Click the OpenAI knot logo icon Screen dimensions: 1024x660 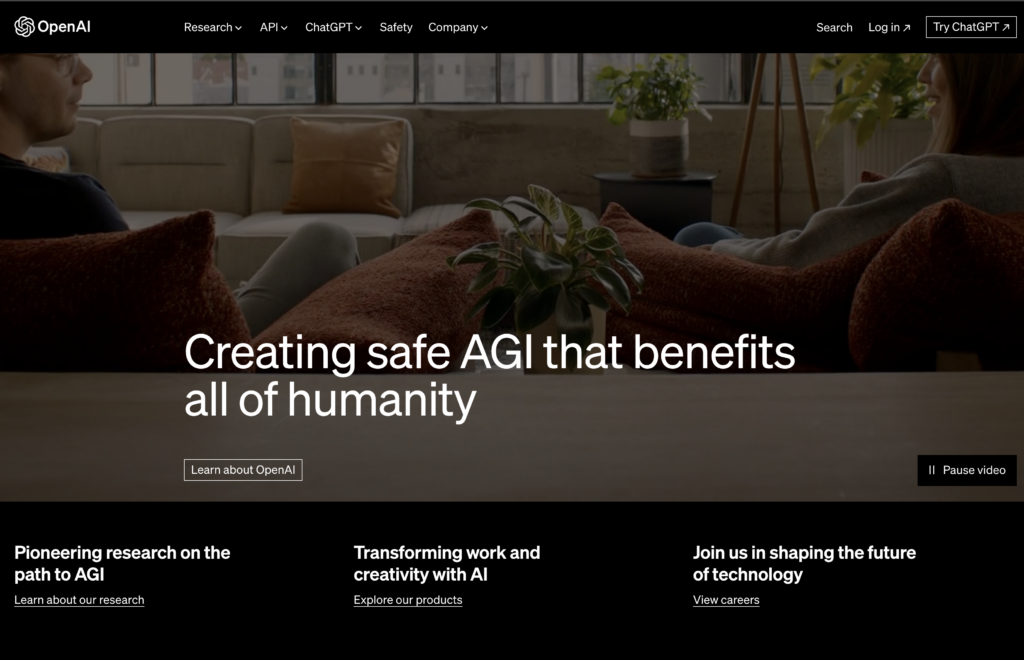(x=24, y=27)
